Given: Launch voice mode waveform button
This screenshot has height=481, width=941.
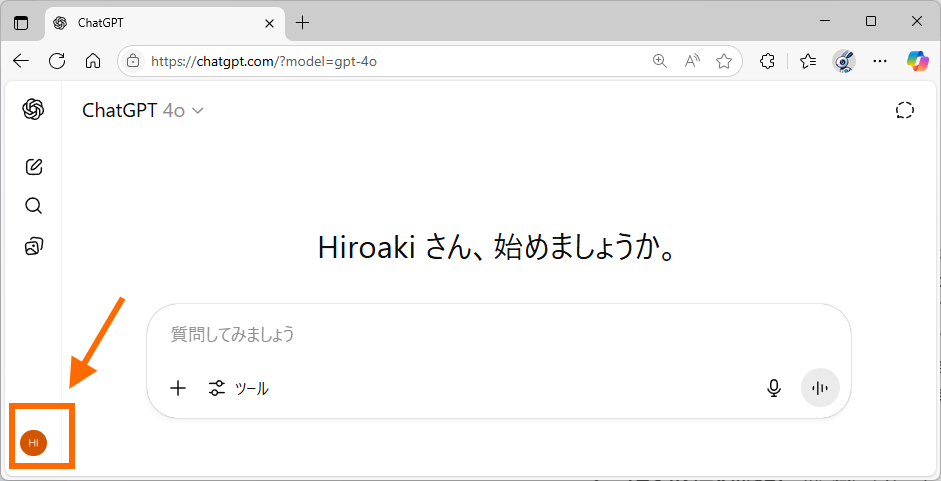Looking at the screenshot, I should [820, 388].
